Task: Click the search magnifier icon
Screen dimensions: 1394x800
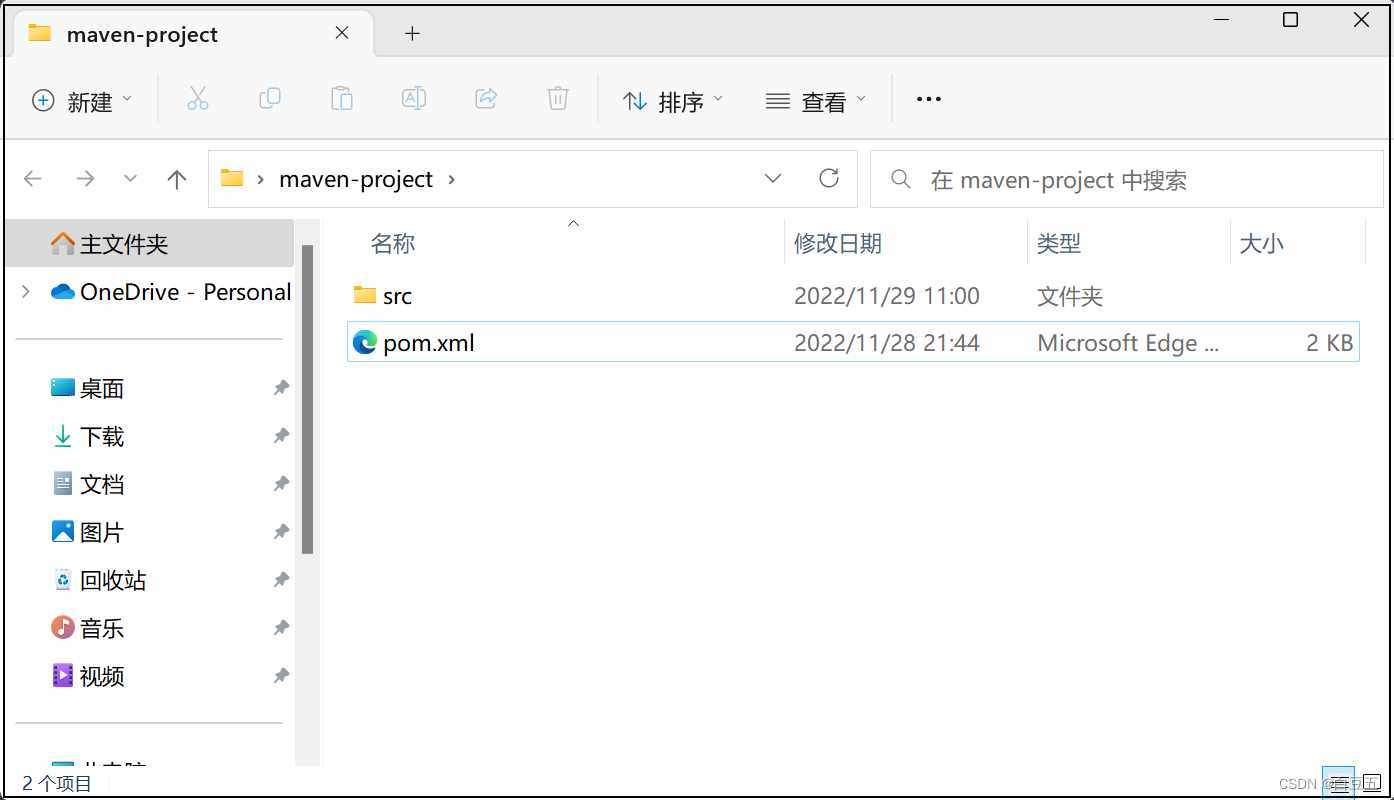Action: [x=901, y=179]
